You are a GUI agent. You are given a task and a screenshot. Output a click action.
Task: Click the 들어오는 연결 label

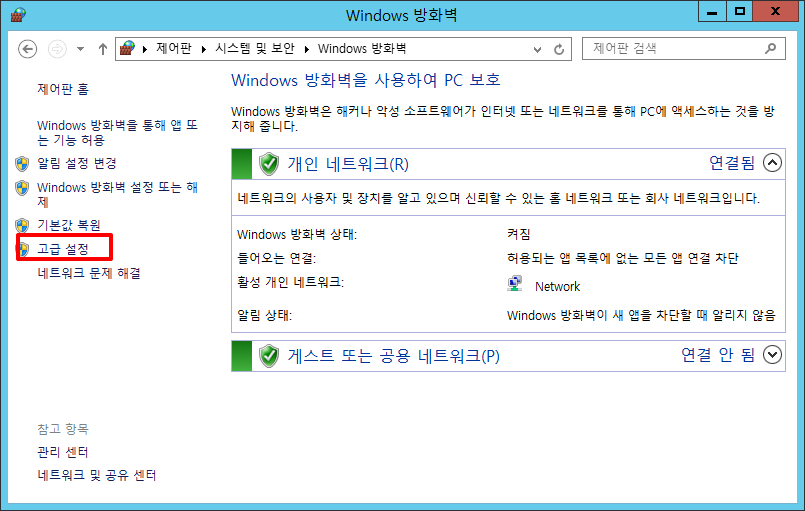[x=276, y=258]
